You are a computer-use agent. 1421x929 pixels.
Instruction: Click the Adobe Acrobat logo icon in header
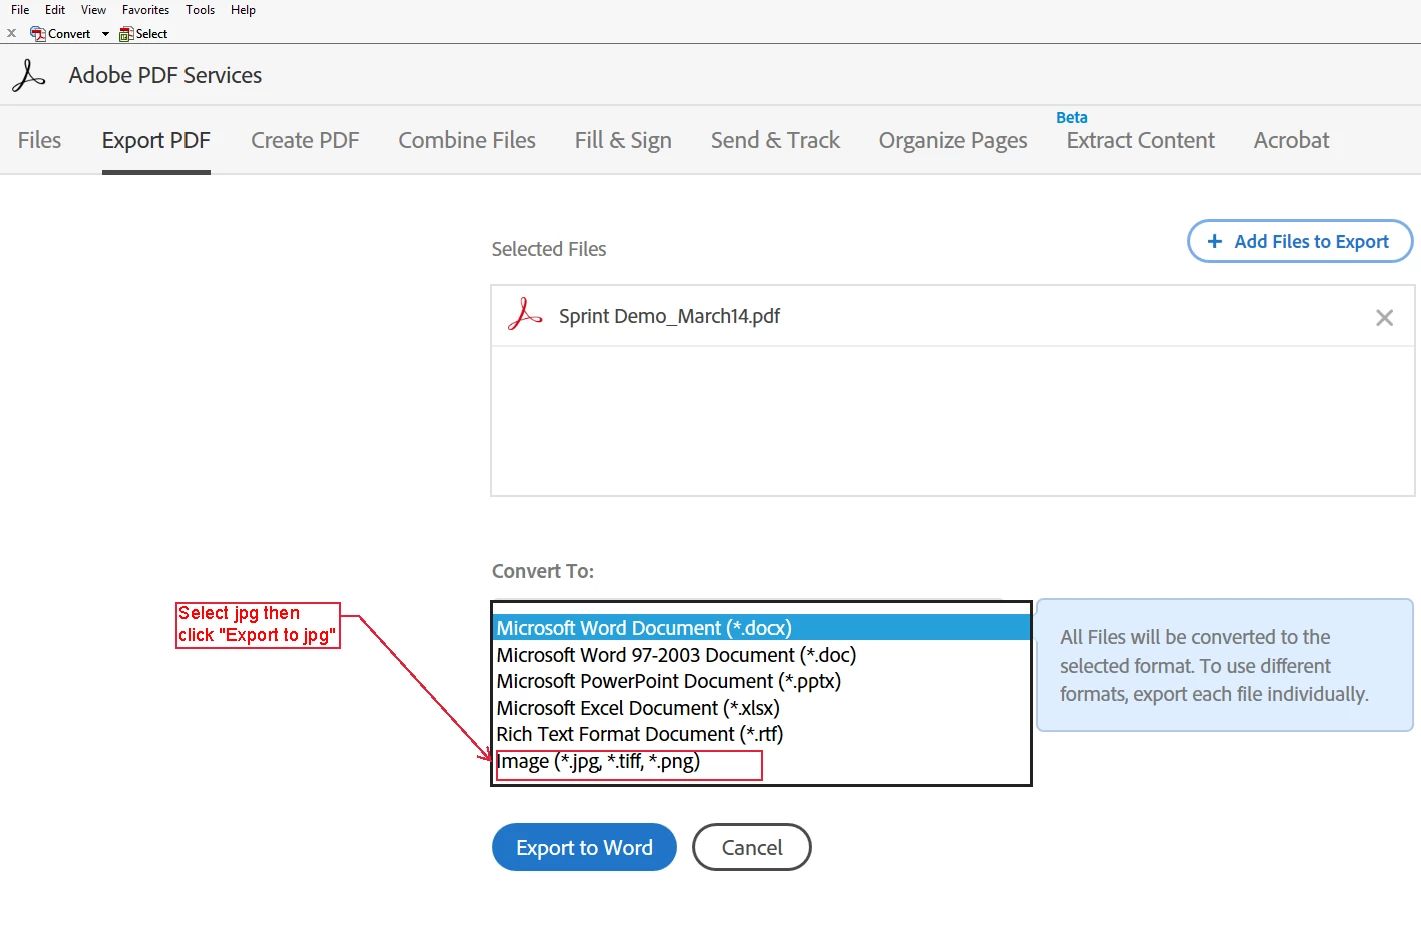pyautogui.click(x=29, y=75)
